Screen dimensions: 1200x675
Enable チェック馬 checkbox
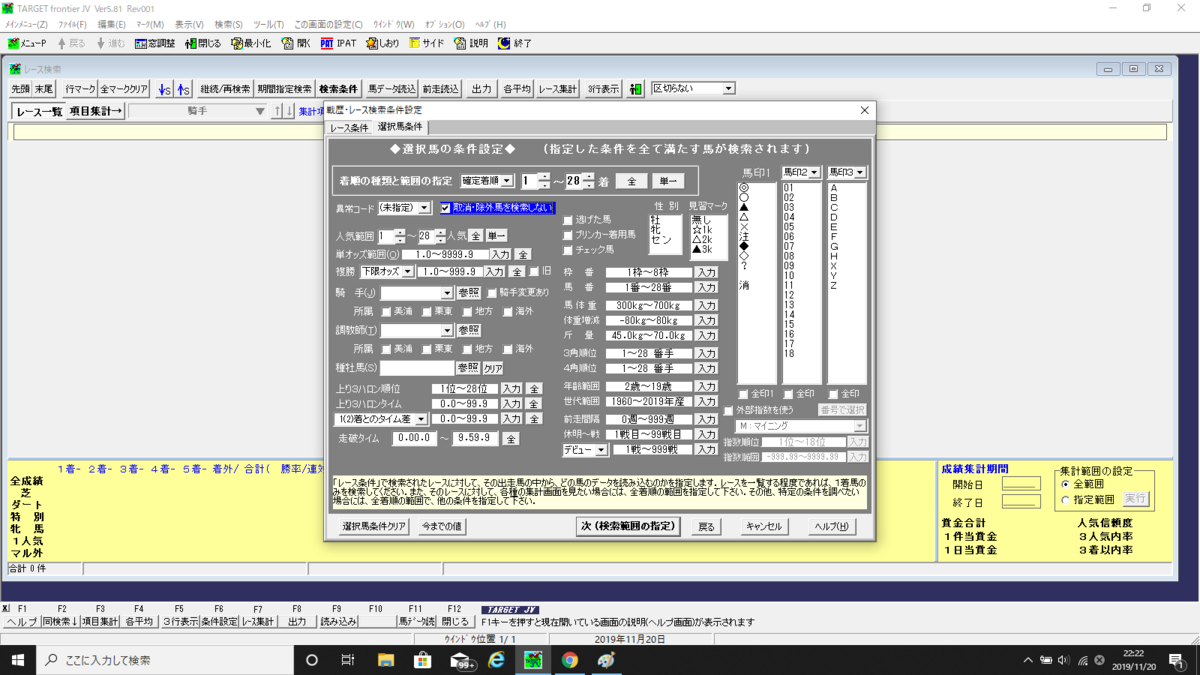[569, 250]
